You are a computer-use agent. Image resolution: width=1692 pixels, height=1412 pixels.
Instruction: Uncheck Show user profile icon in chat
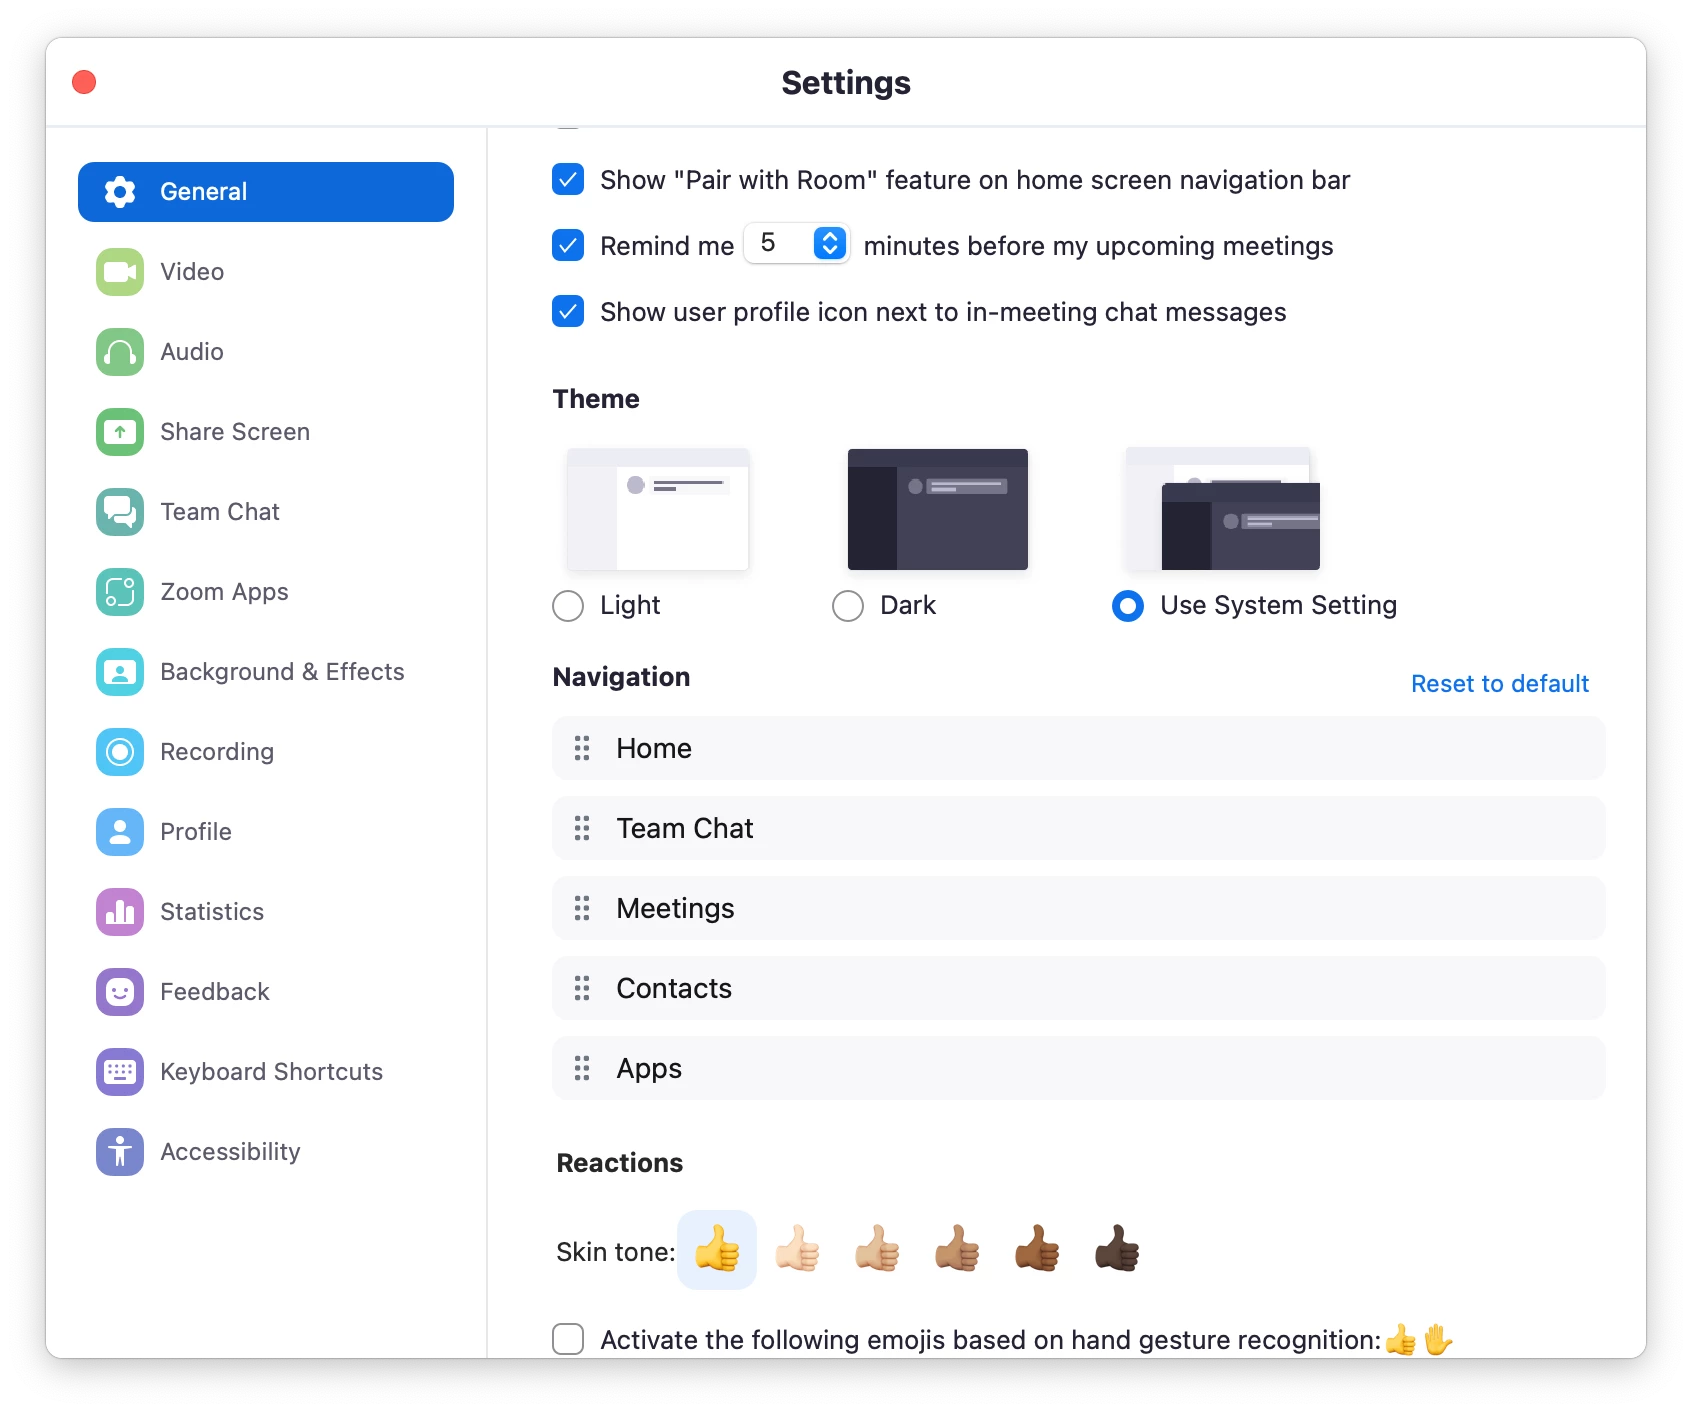568,312
